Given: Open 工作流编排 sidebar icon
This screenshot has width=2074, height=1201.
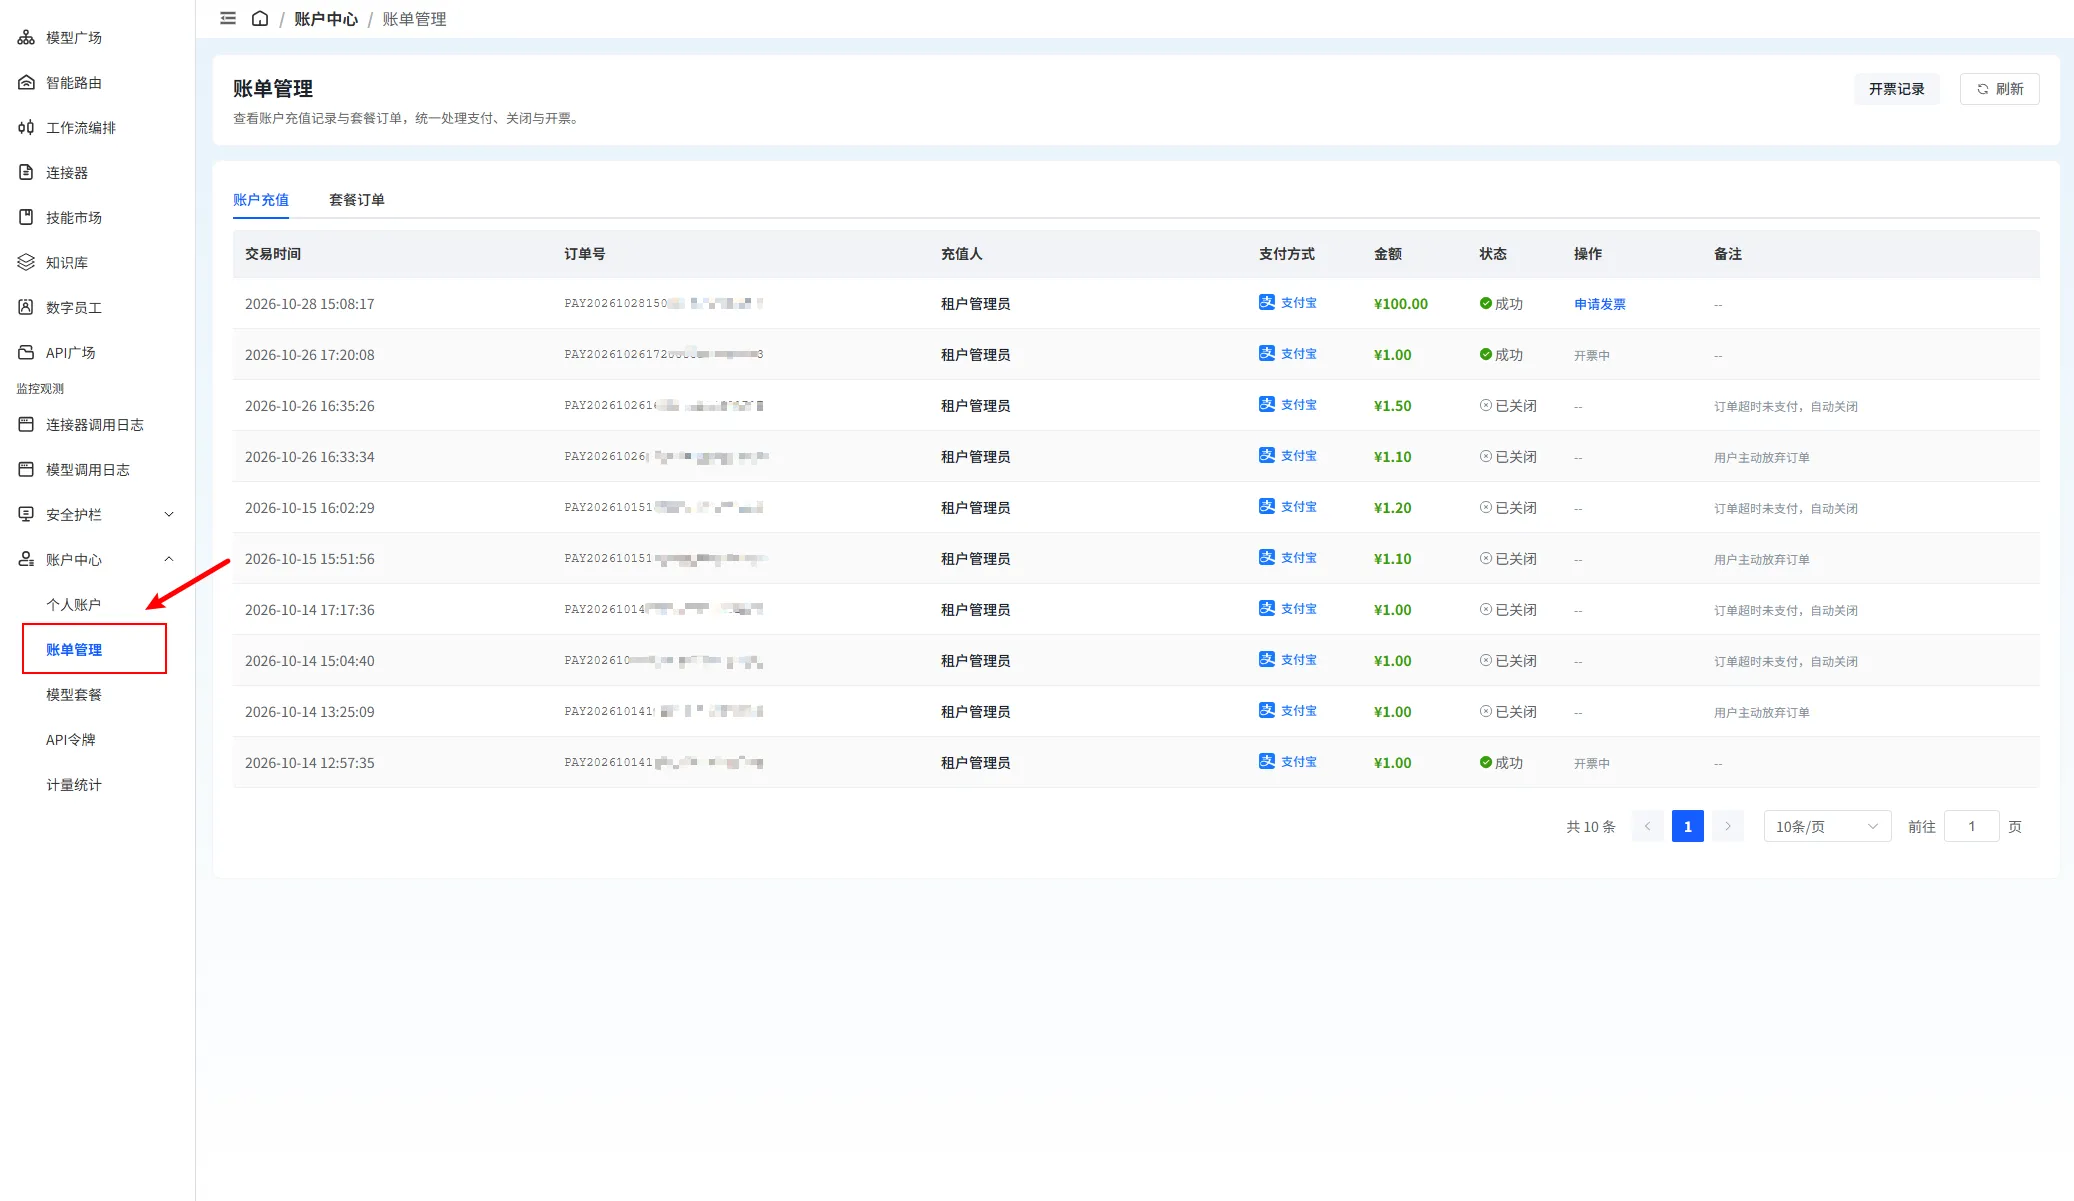Looking at the screenshot, I should coord(26,127).
